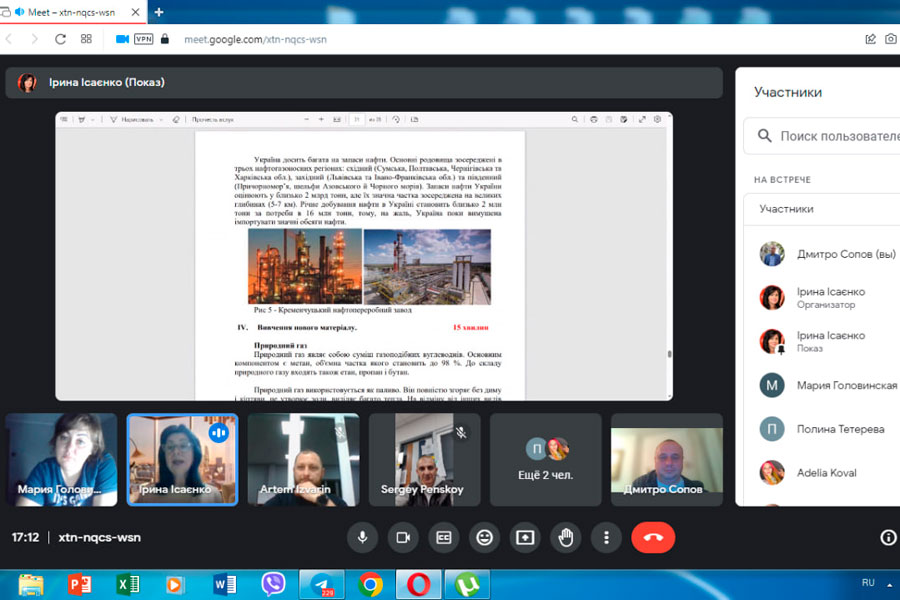The image size is (900, 600).
Task: Raise hand in the meeting
Action: click(x=566, y=538)
